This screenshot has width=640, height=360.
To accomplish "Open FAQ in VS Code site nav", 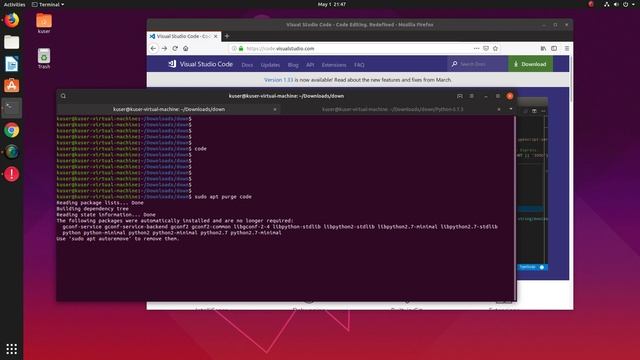I will point(359,64).
